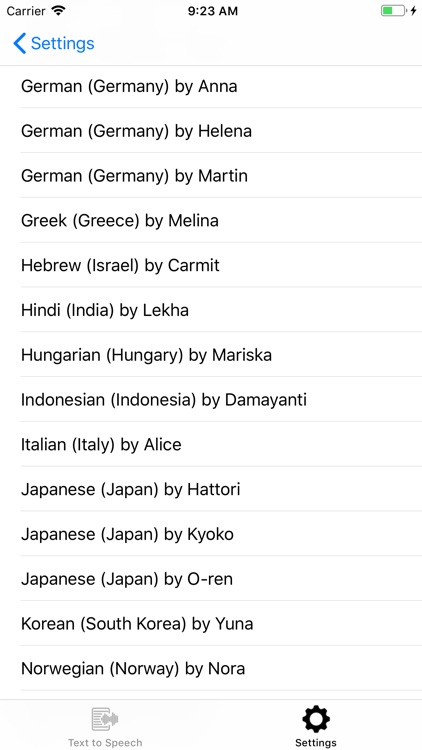Choose Hungarian (Hungary) by Mariska
Screen dimensions: 422x750
(x=211, y=355)
